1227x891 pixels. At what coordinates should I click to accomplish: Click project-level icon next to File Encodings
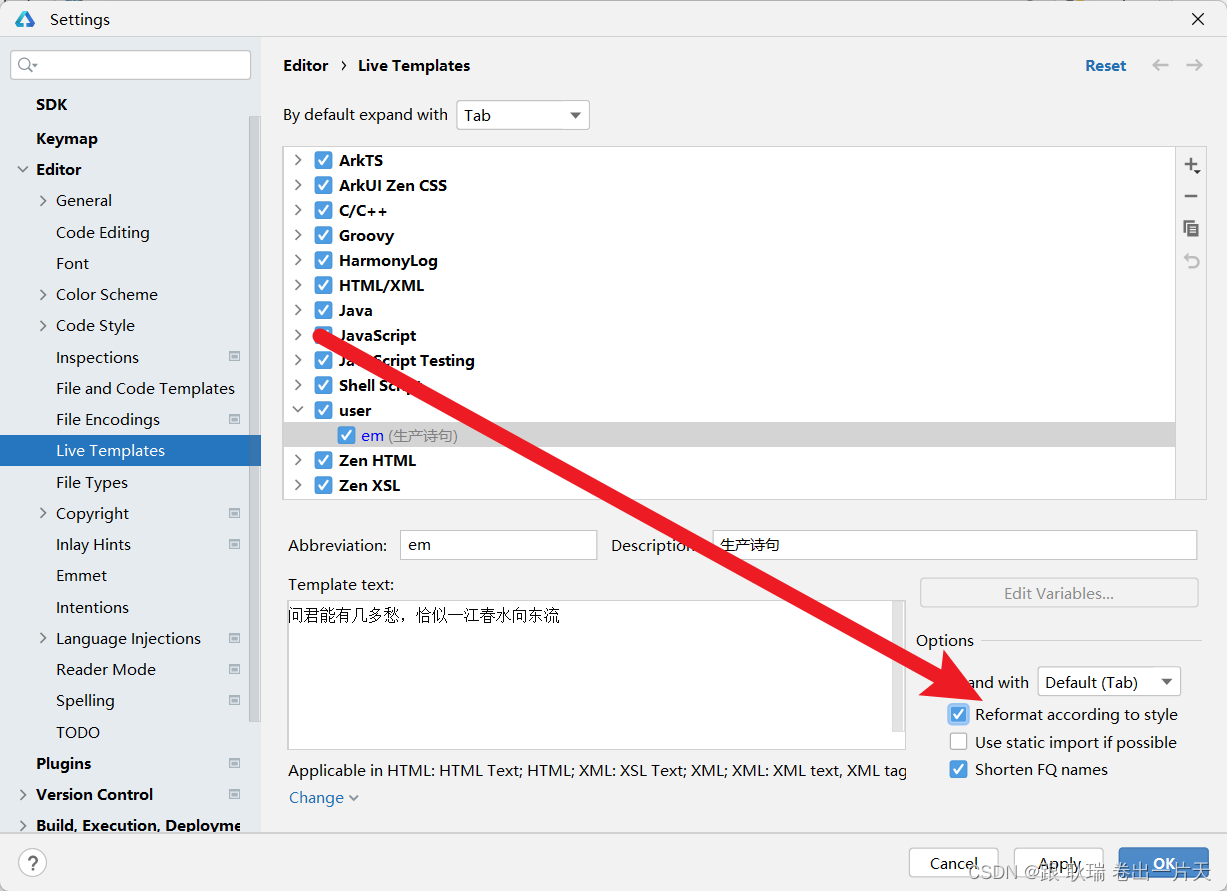pyautogui.click(x=234, y=419)
